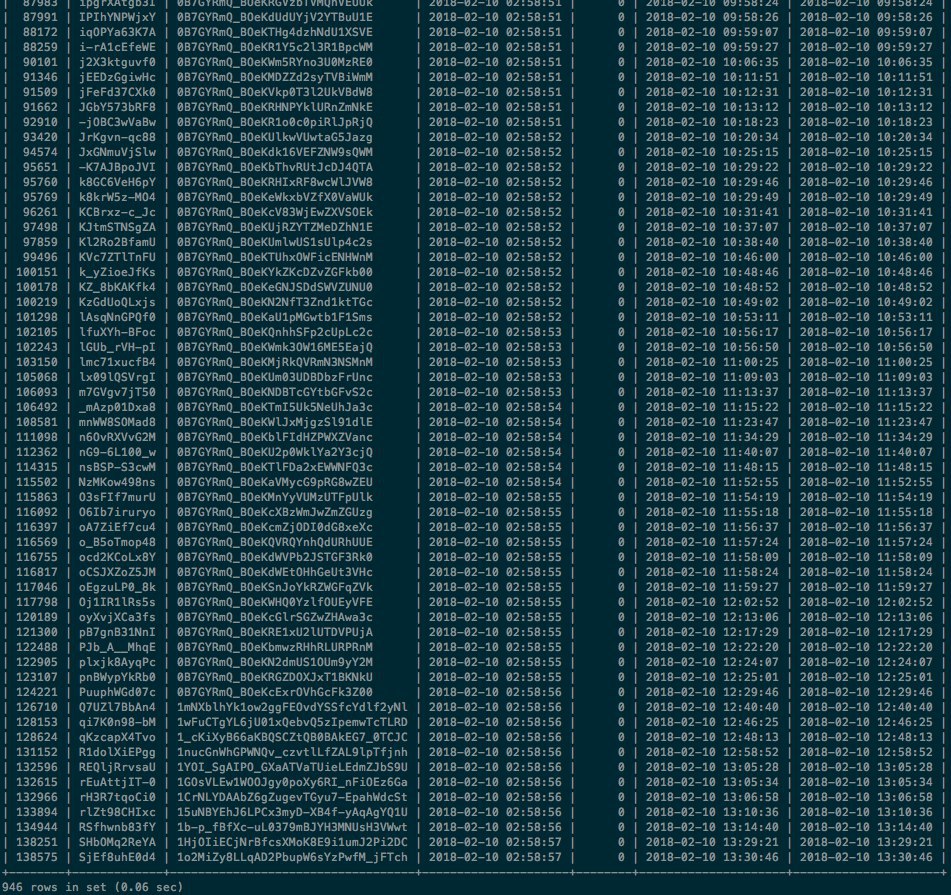The image size is (951, 895).
Task: Click row ID 122488
Action: (x=36, y=648)
